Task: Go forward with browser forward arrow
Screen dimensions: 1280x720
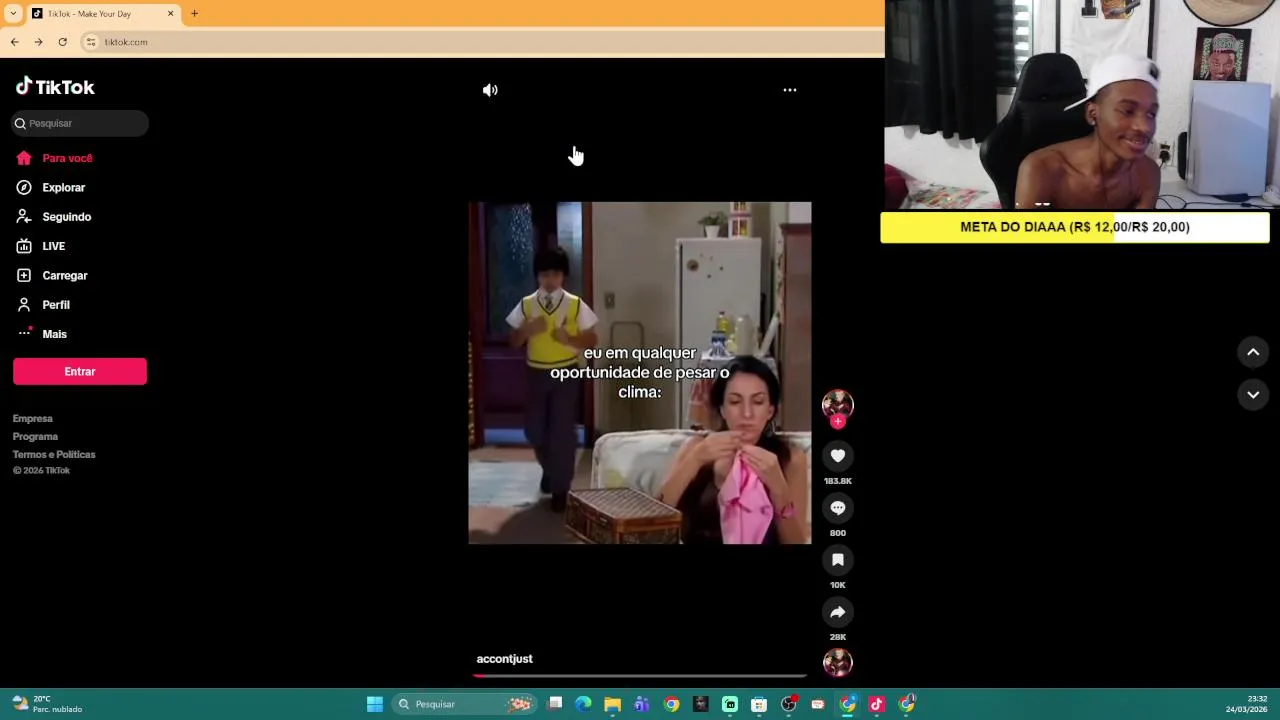Action: click(39, 42)
